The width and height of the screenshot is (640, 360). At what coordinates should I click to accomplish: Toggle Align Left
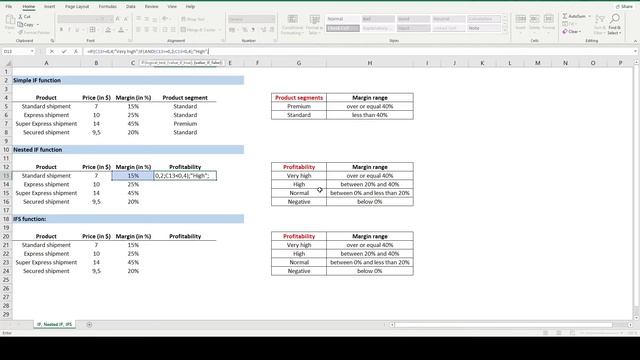click(138, 30)
